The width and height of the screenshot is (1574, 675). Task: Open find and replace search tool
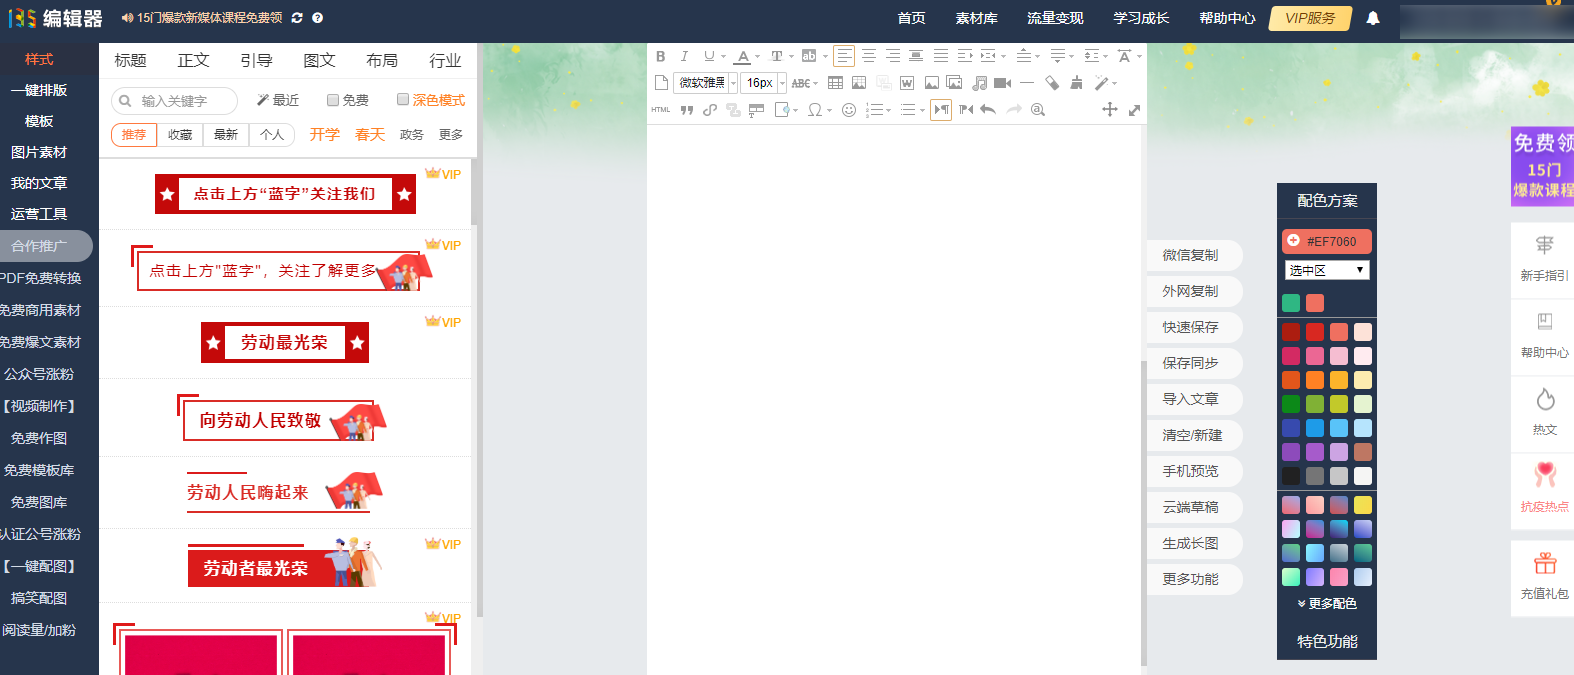(x=1038, y=110)
